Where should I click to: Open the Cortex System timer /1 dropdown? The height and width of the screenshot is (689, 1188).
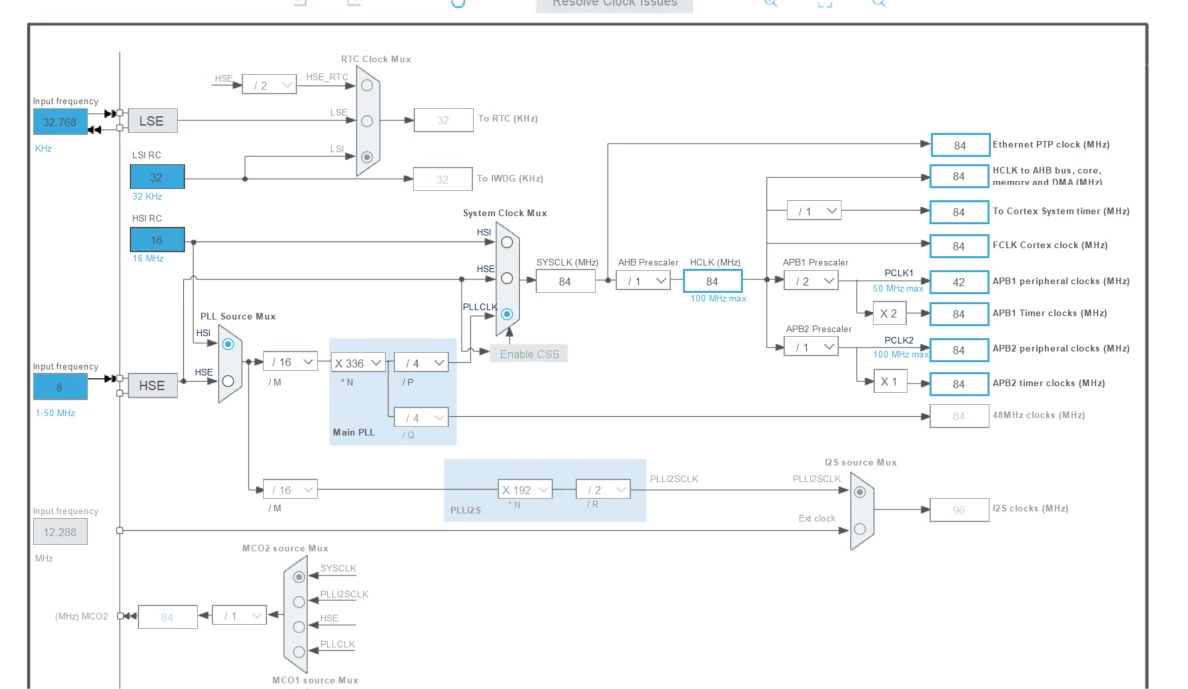point(814,211)
